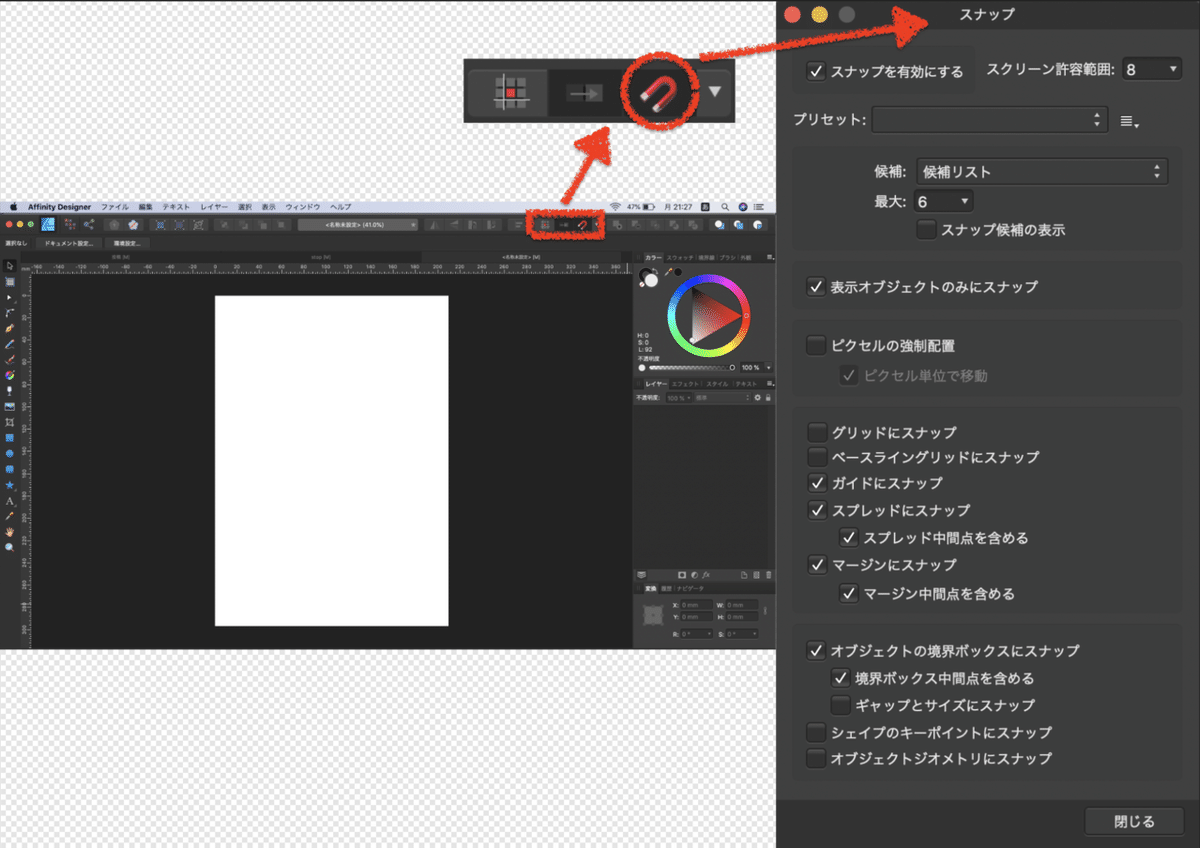Image resolution: width=1200 pixels, height=848 pixels.
Task: Click the add layer page icon
Action: coord(744,575)
